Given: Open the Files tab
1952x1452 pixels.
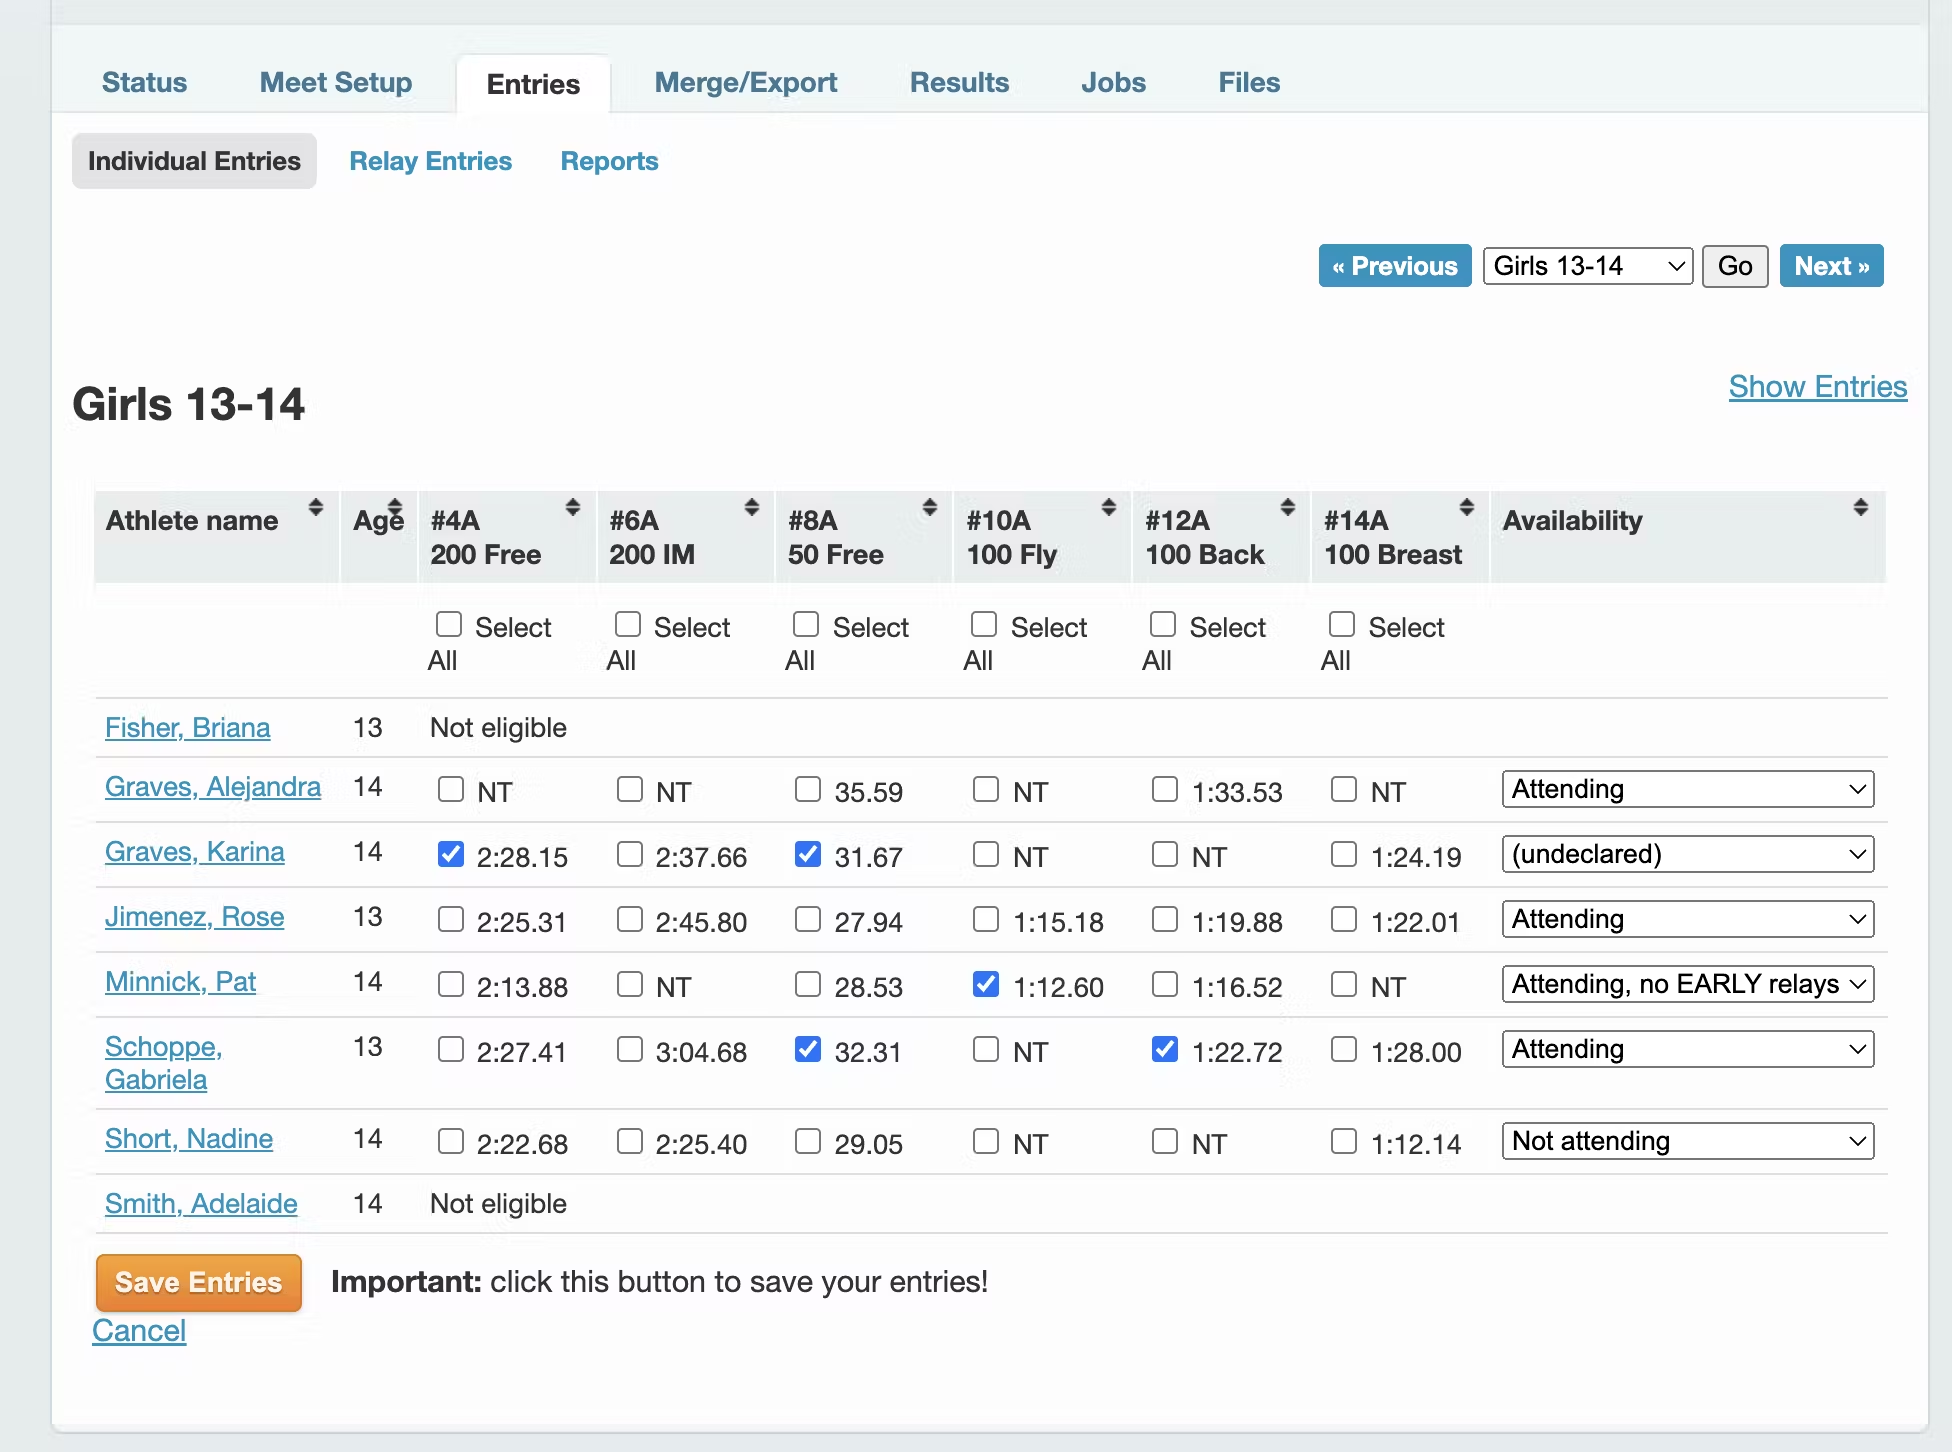Looking at the screenshot, I should click(1249, 82).
